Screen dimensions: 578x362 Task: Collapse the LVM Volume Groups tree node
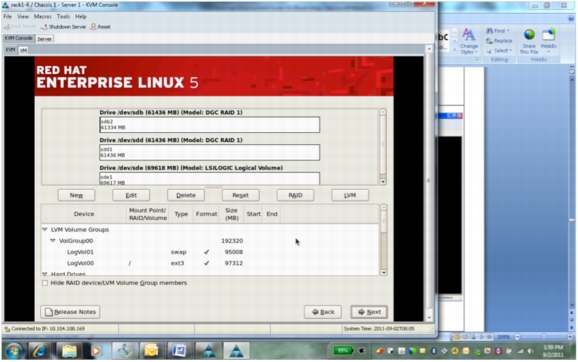click(x=45, y=230)
